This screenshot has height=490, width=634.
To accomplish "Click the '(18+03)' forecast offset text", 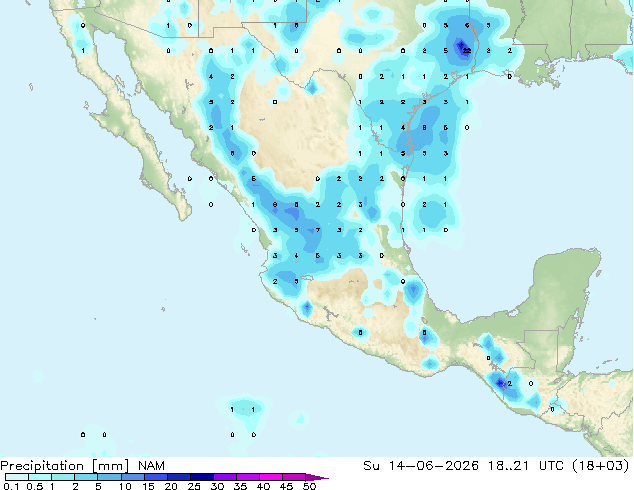I will [602, 466].
